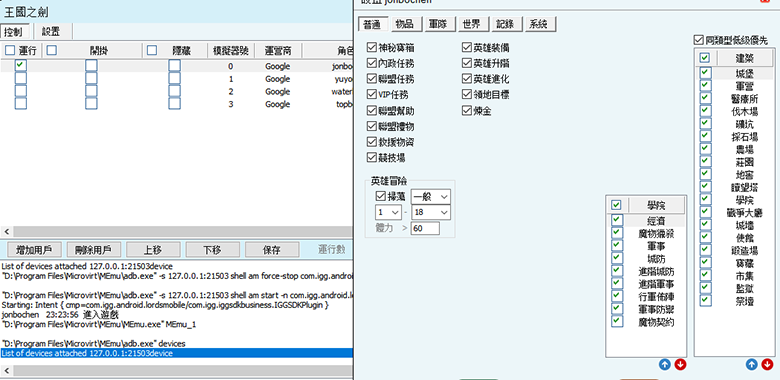Viewport: 780px width, 380px height.
Task: Toggle 運行 checkbox for emulator 0
Action: click(x=20, y=66)
